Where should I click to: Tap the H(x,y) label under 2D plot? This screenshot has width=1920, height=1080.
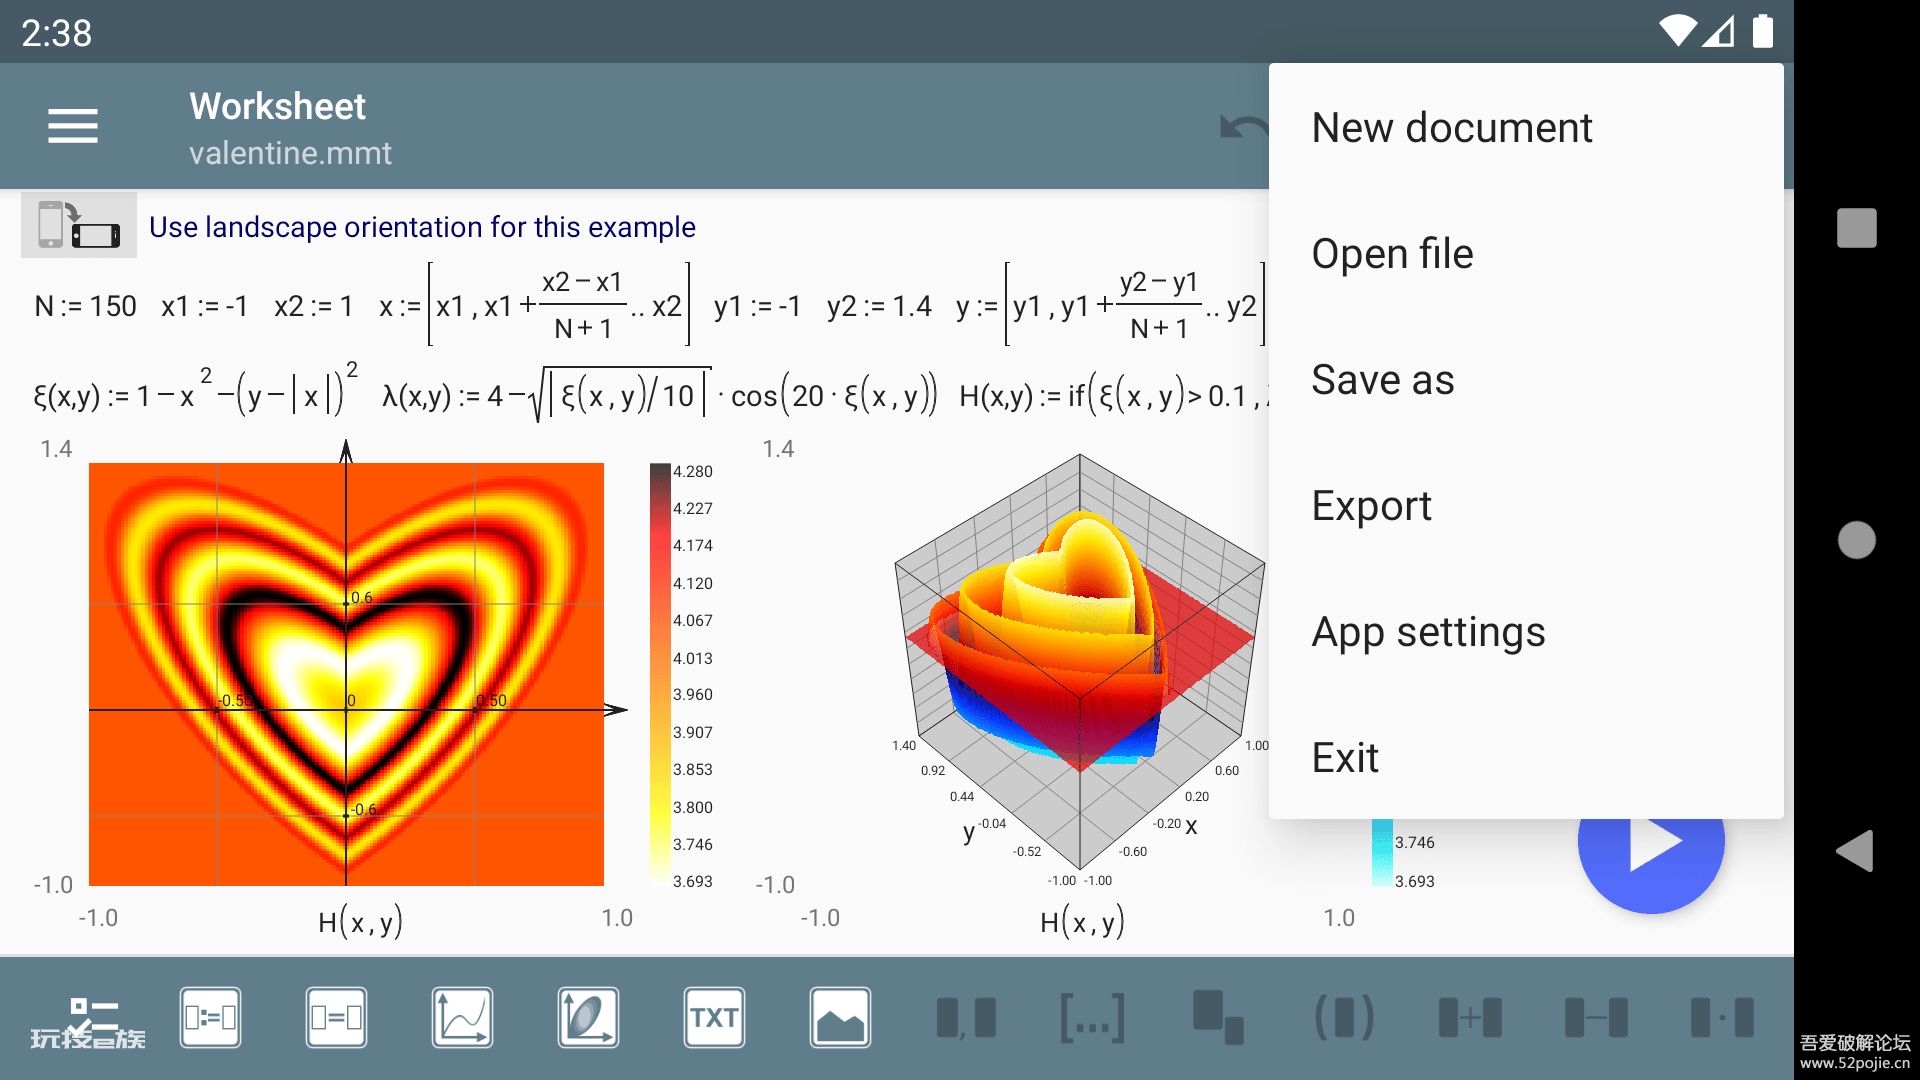360,921
